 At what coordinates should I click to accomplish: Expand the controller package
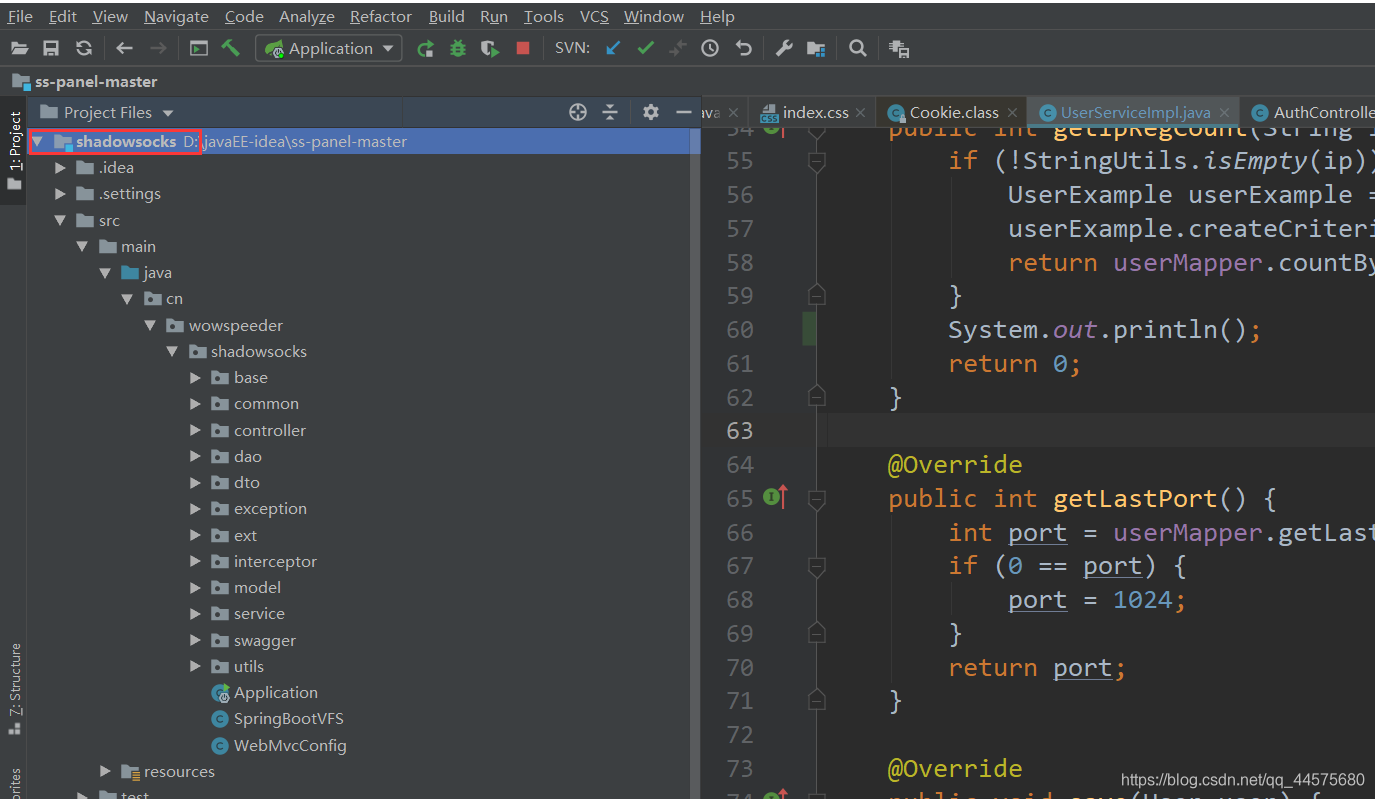click(x=195, y=430)
